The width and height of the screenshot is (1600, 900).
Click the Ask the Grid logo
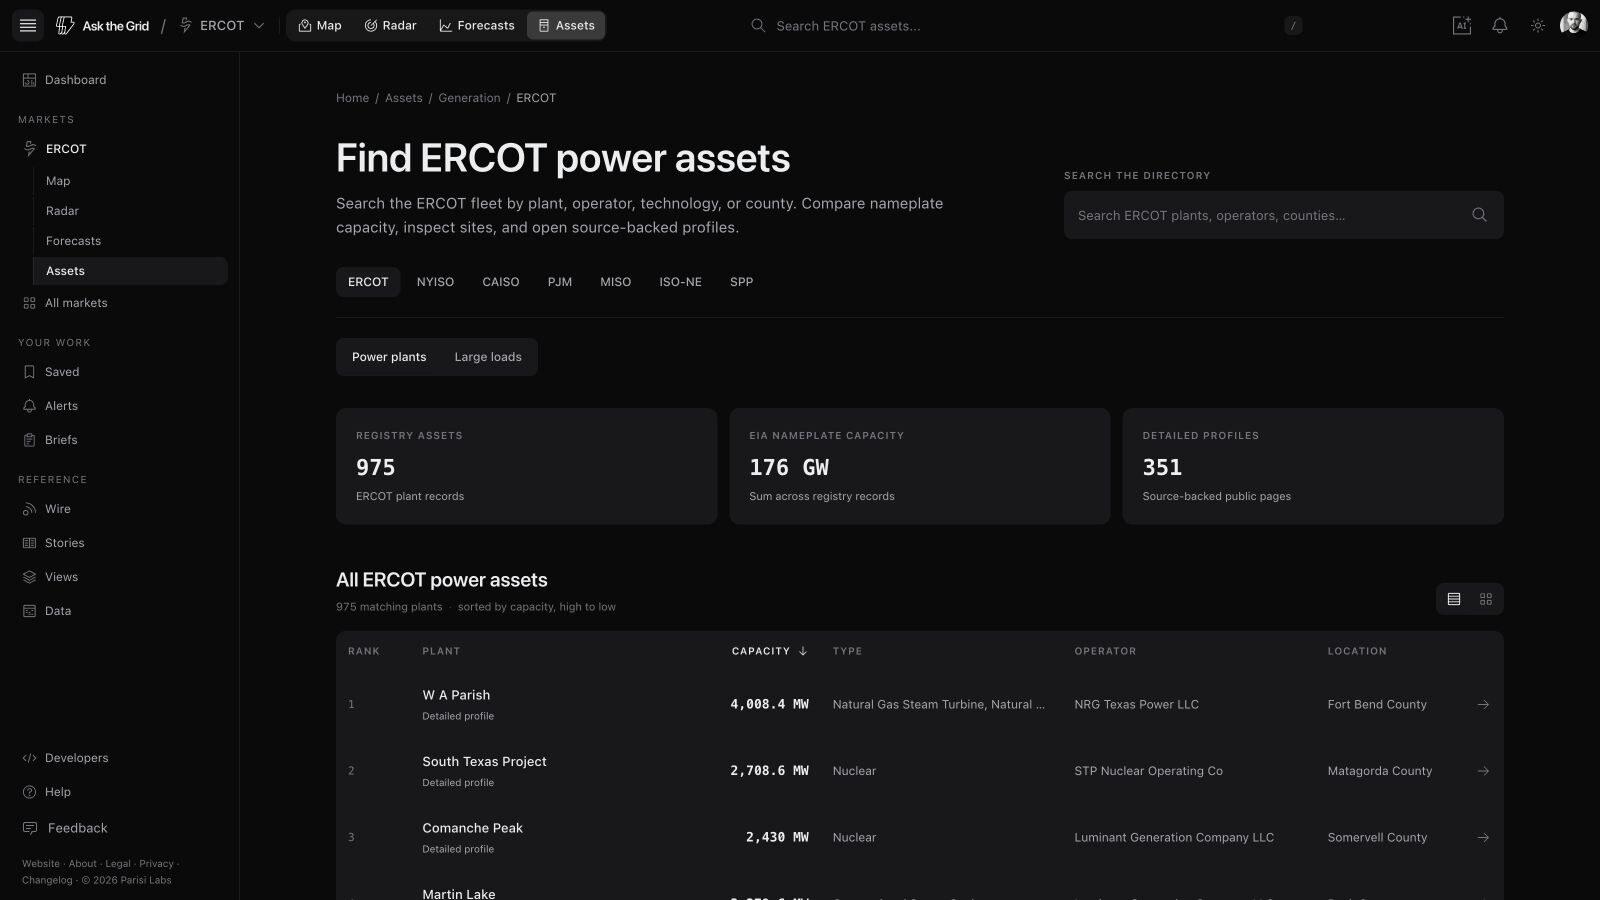point(103,26)
